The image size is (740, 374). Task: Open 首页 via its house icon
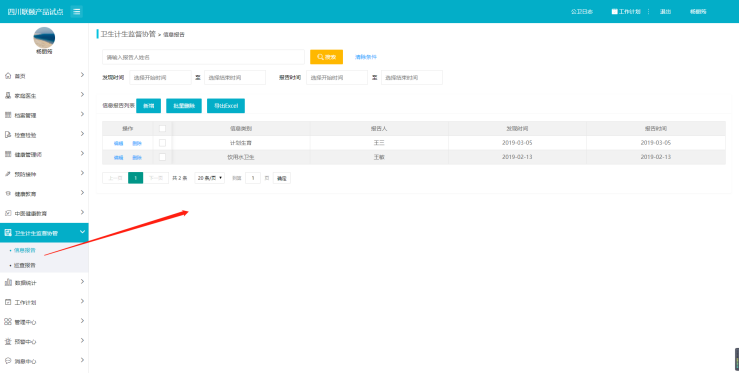[x=8, y=76]
